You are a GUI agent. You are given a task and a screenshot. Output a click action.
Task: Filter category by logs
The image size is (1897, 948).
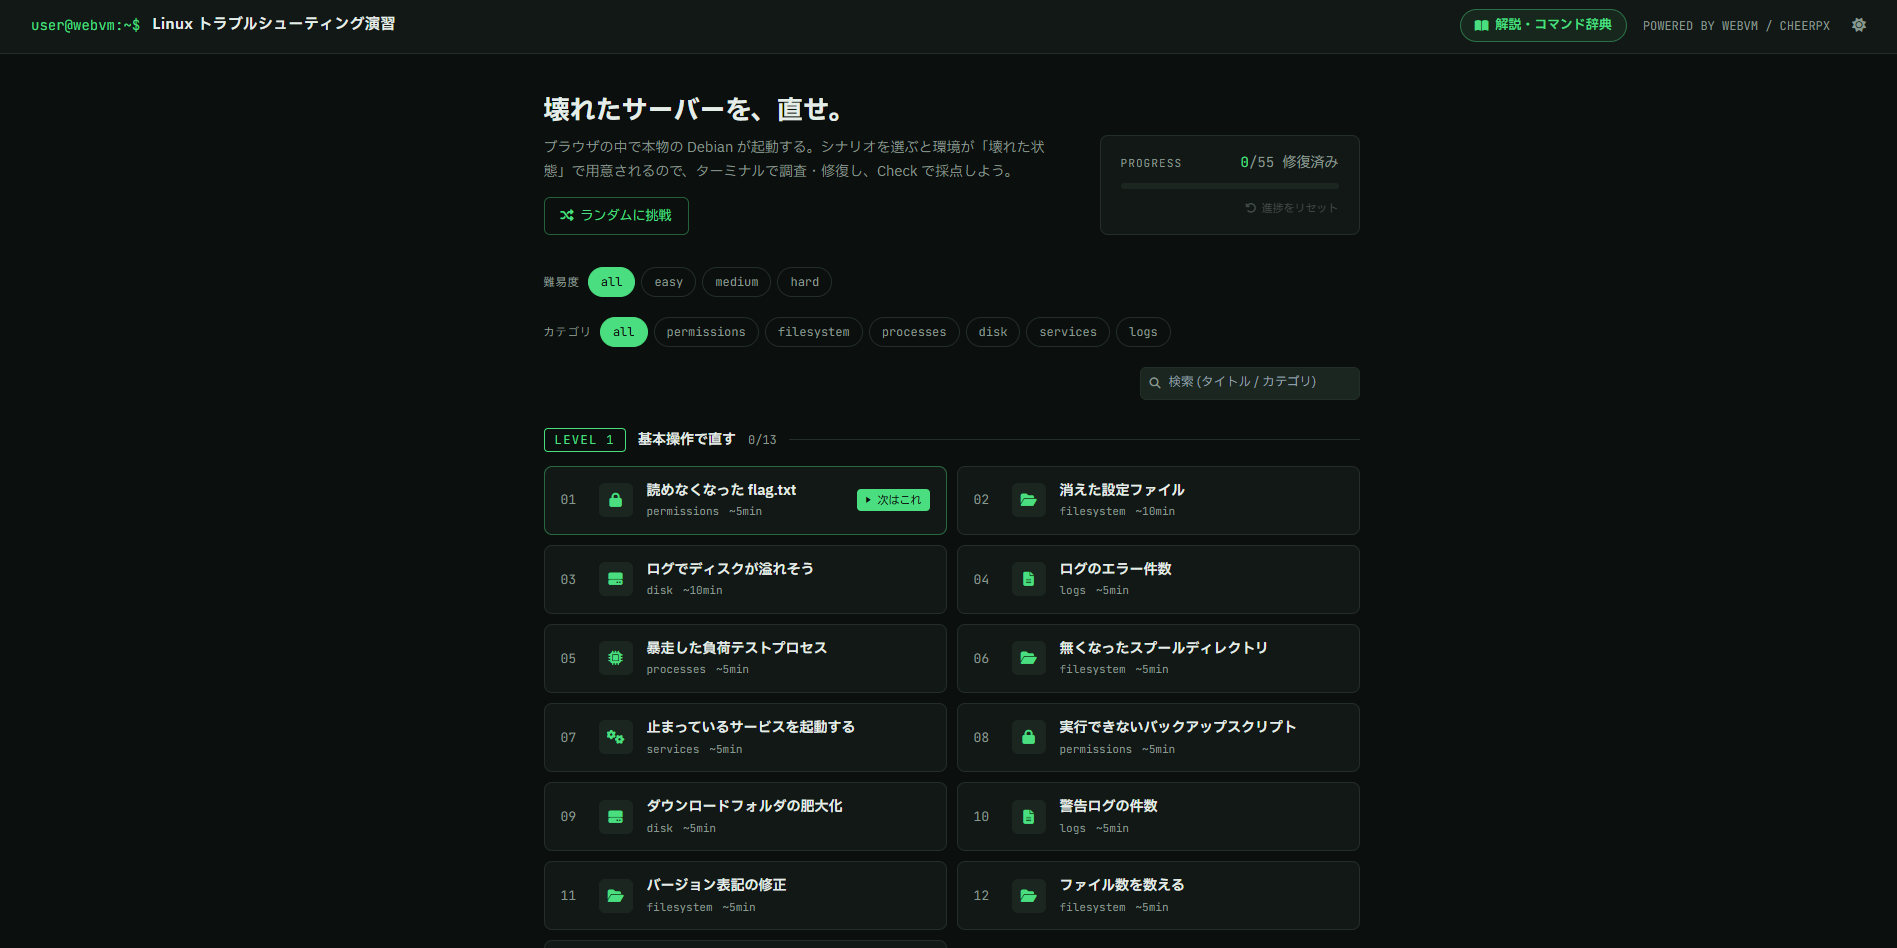(1143, 332)
